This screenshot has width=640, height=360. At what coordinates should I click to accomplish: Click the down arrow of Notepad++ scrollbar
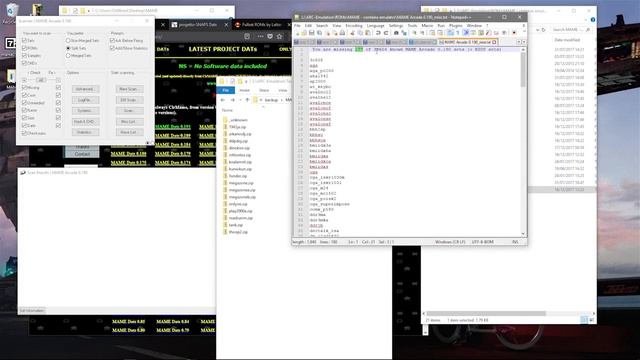pyautogui.click(x=523, y=234)
